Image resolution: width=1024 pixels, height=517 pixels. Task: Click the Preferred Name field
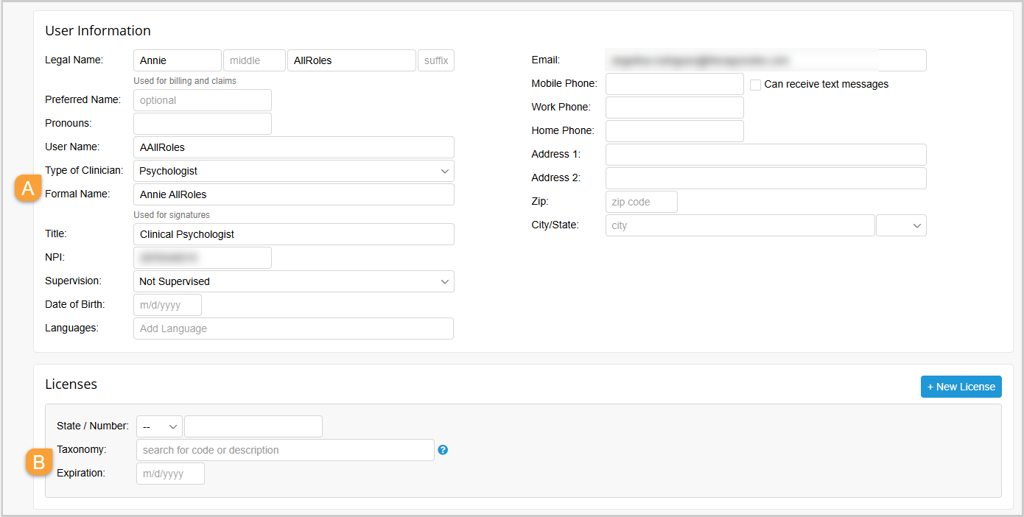[x=202, y=100]
